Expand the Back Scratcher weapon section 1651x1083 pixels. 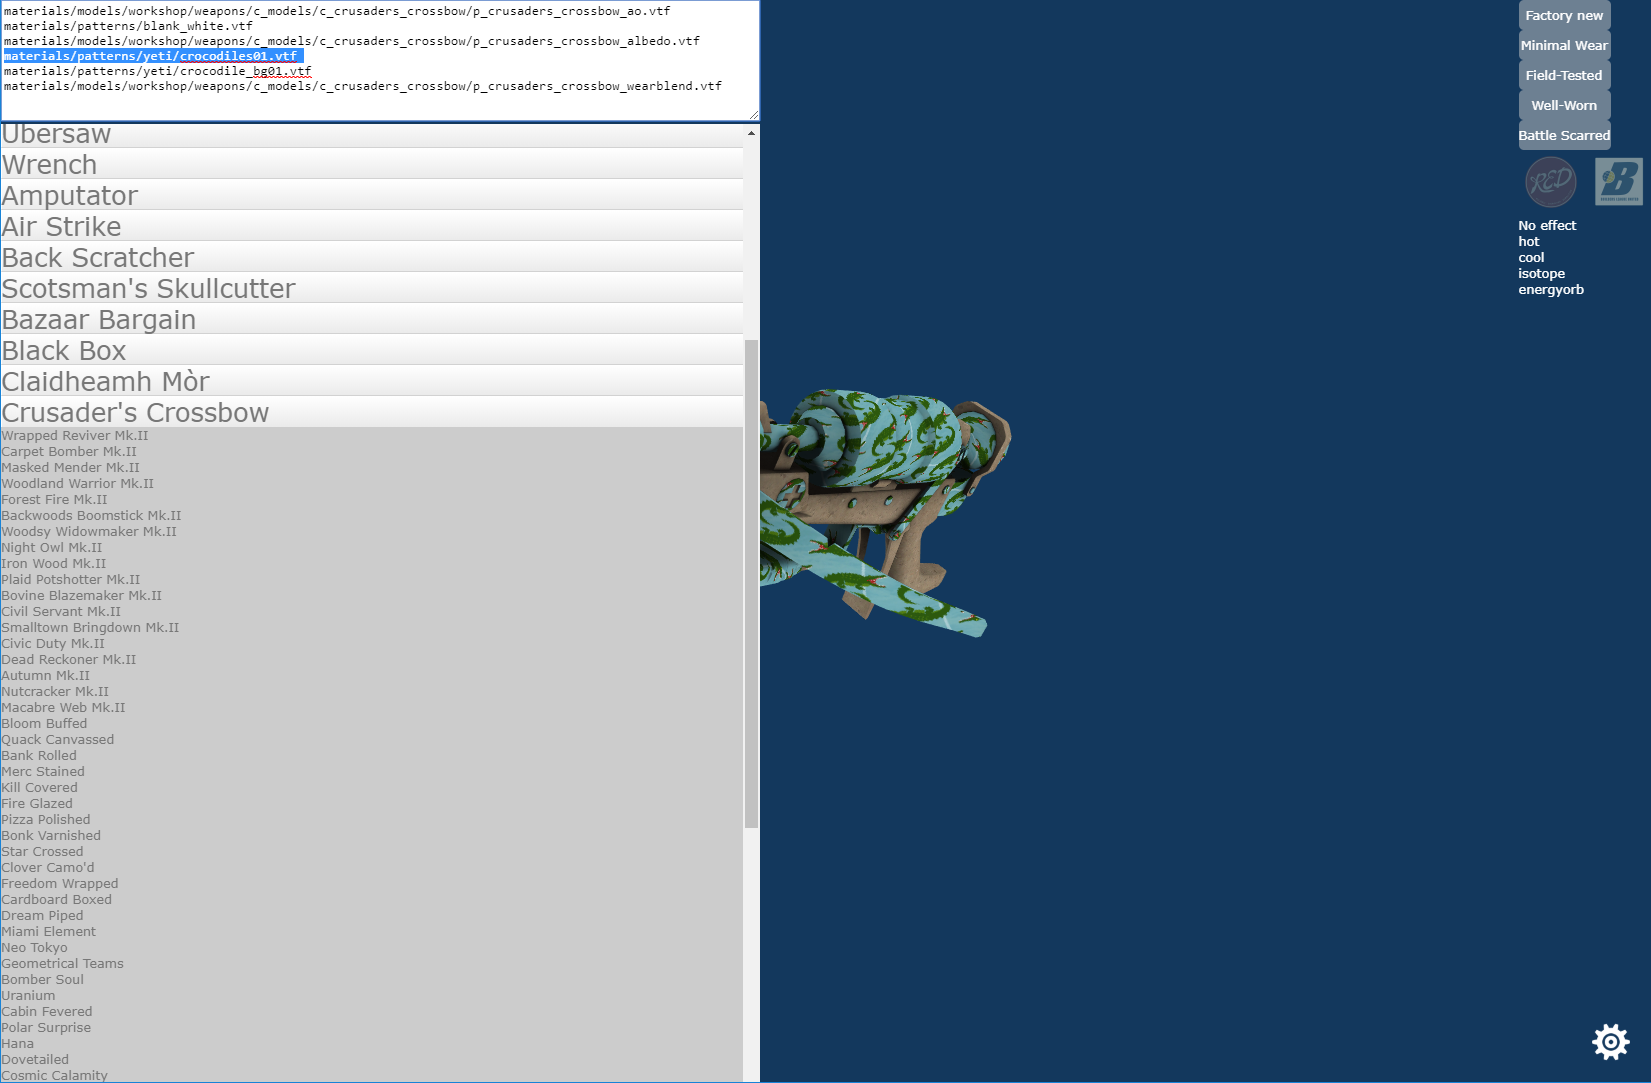(x=372, y=257)
